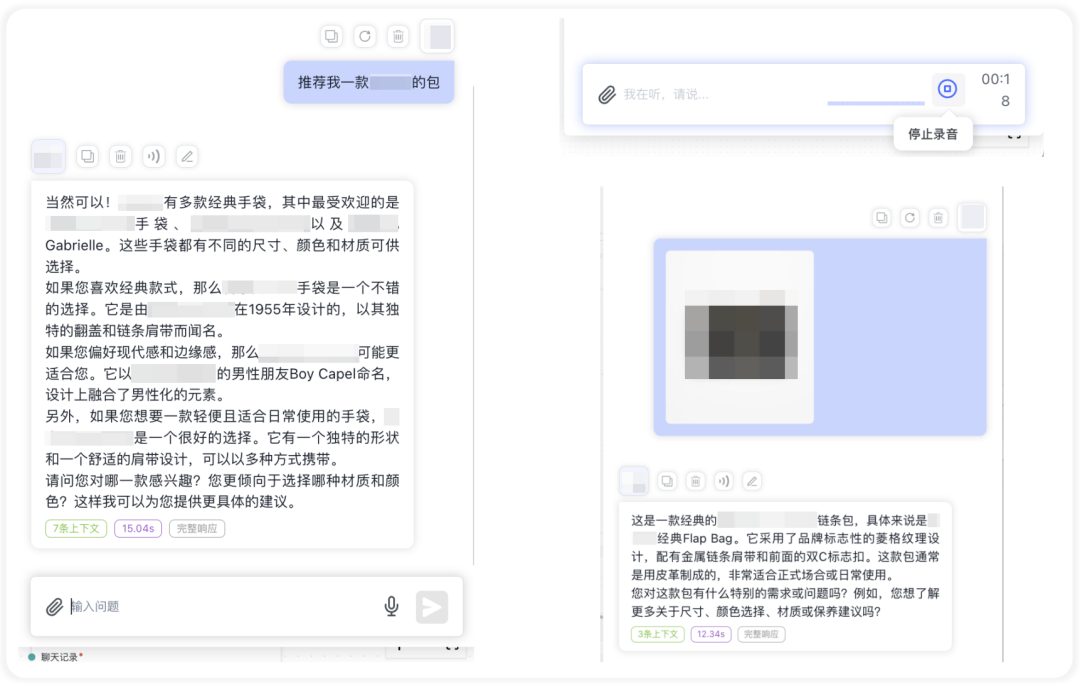
Task: Attach file in the '我在听' recording box
Action: click(607, 94)
